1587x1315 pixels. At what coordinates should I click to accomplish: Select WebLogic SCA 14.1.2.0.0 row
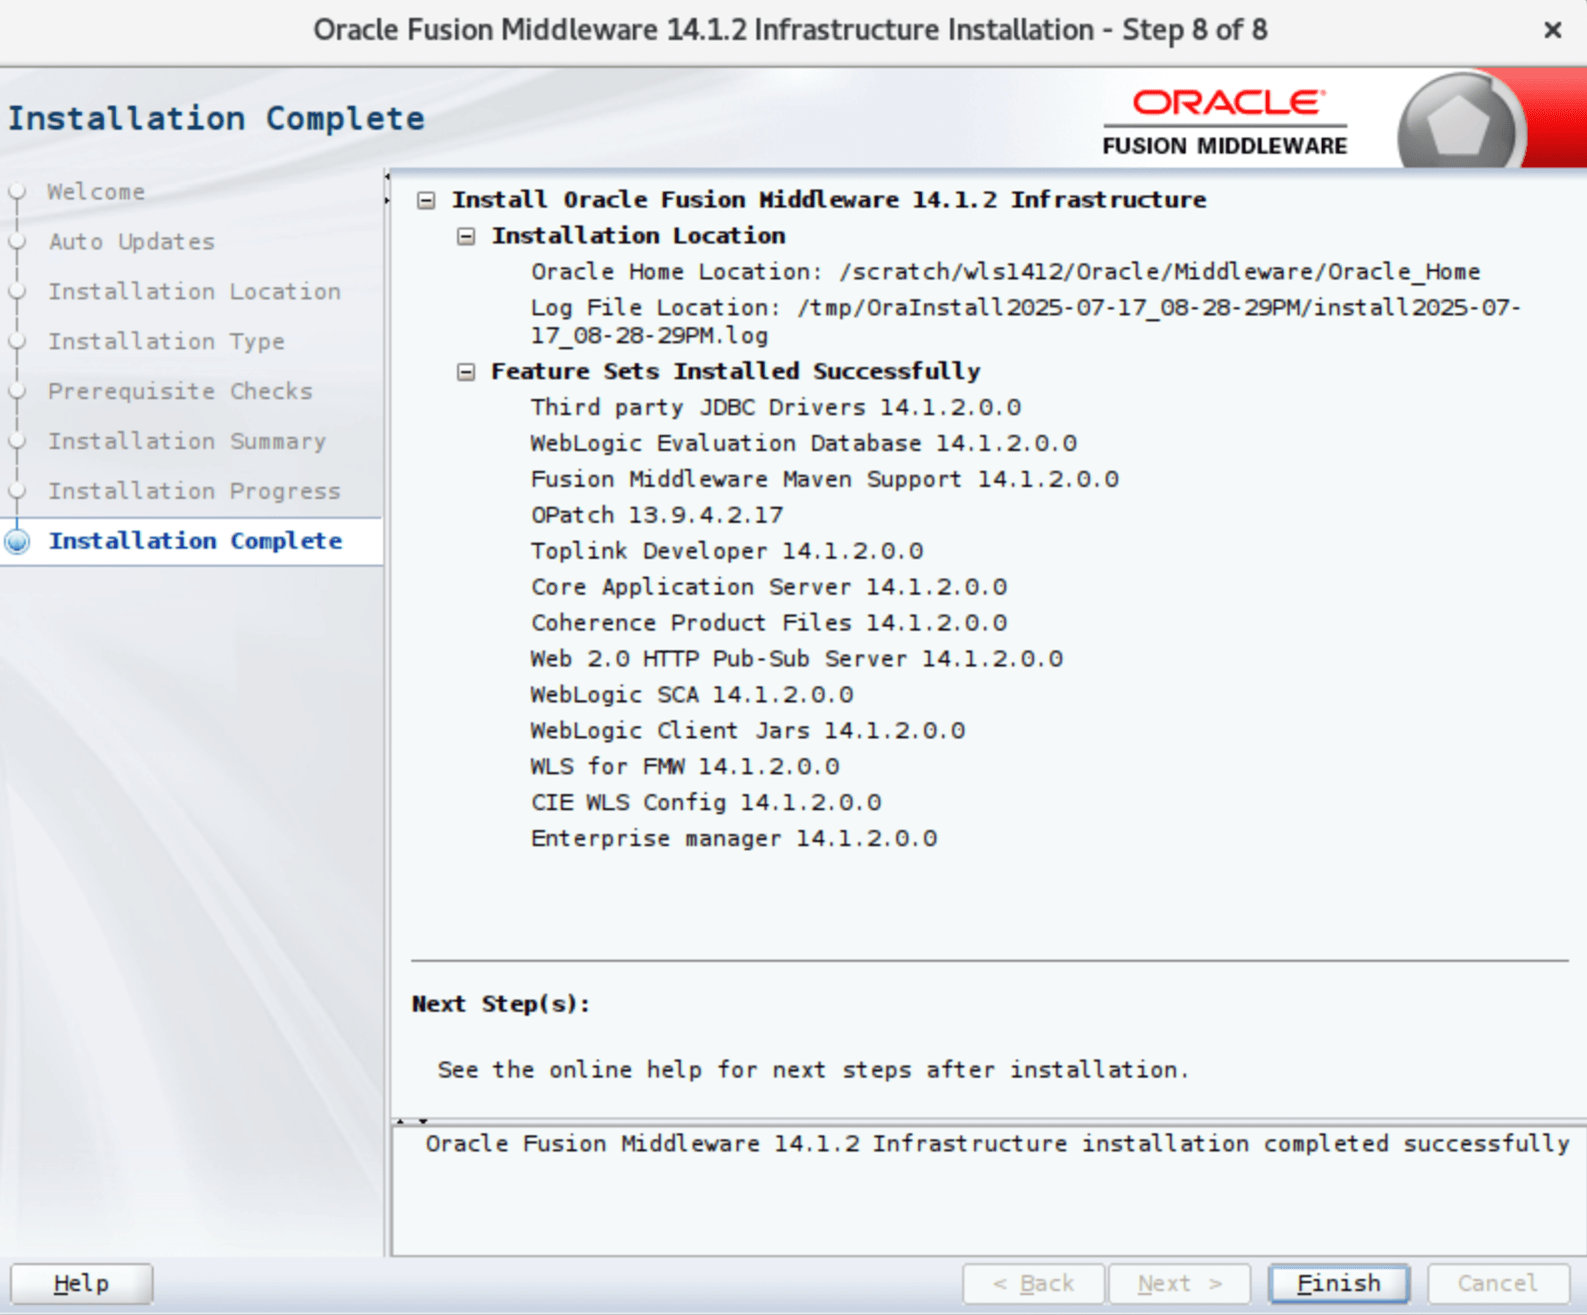[x=692, y=696]
